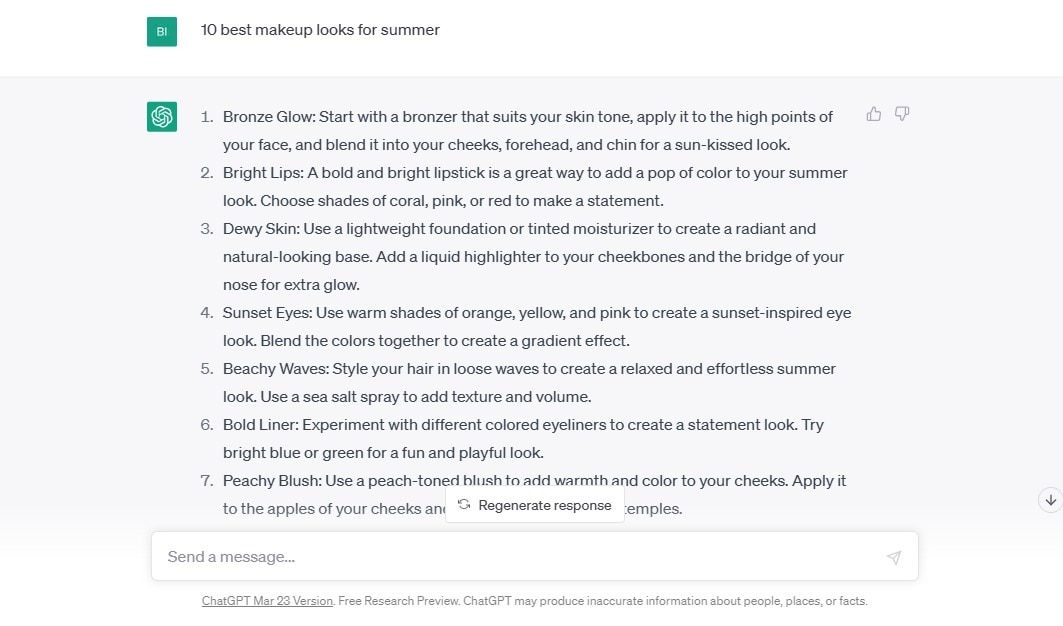Click the Sunset Eyes list item
This screenshot has width=1063, height=626.
point(536,327)
